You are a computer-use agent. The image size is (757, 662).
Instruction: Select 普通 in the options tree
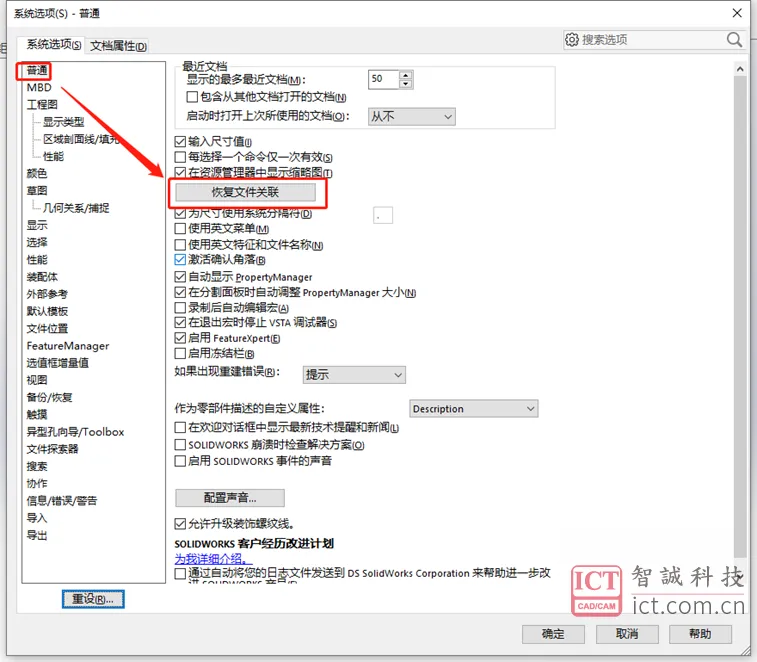click(37, 70)
